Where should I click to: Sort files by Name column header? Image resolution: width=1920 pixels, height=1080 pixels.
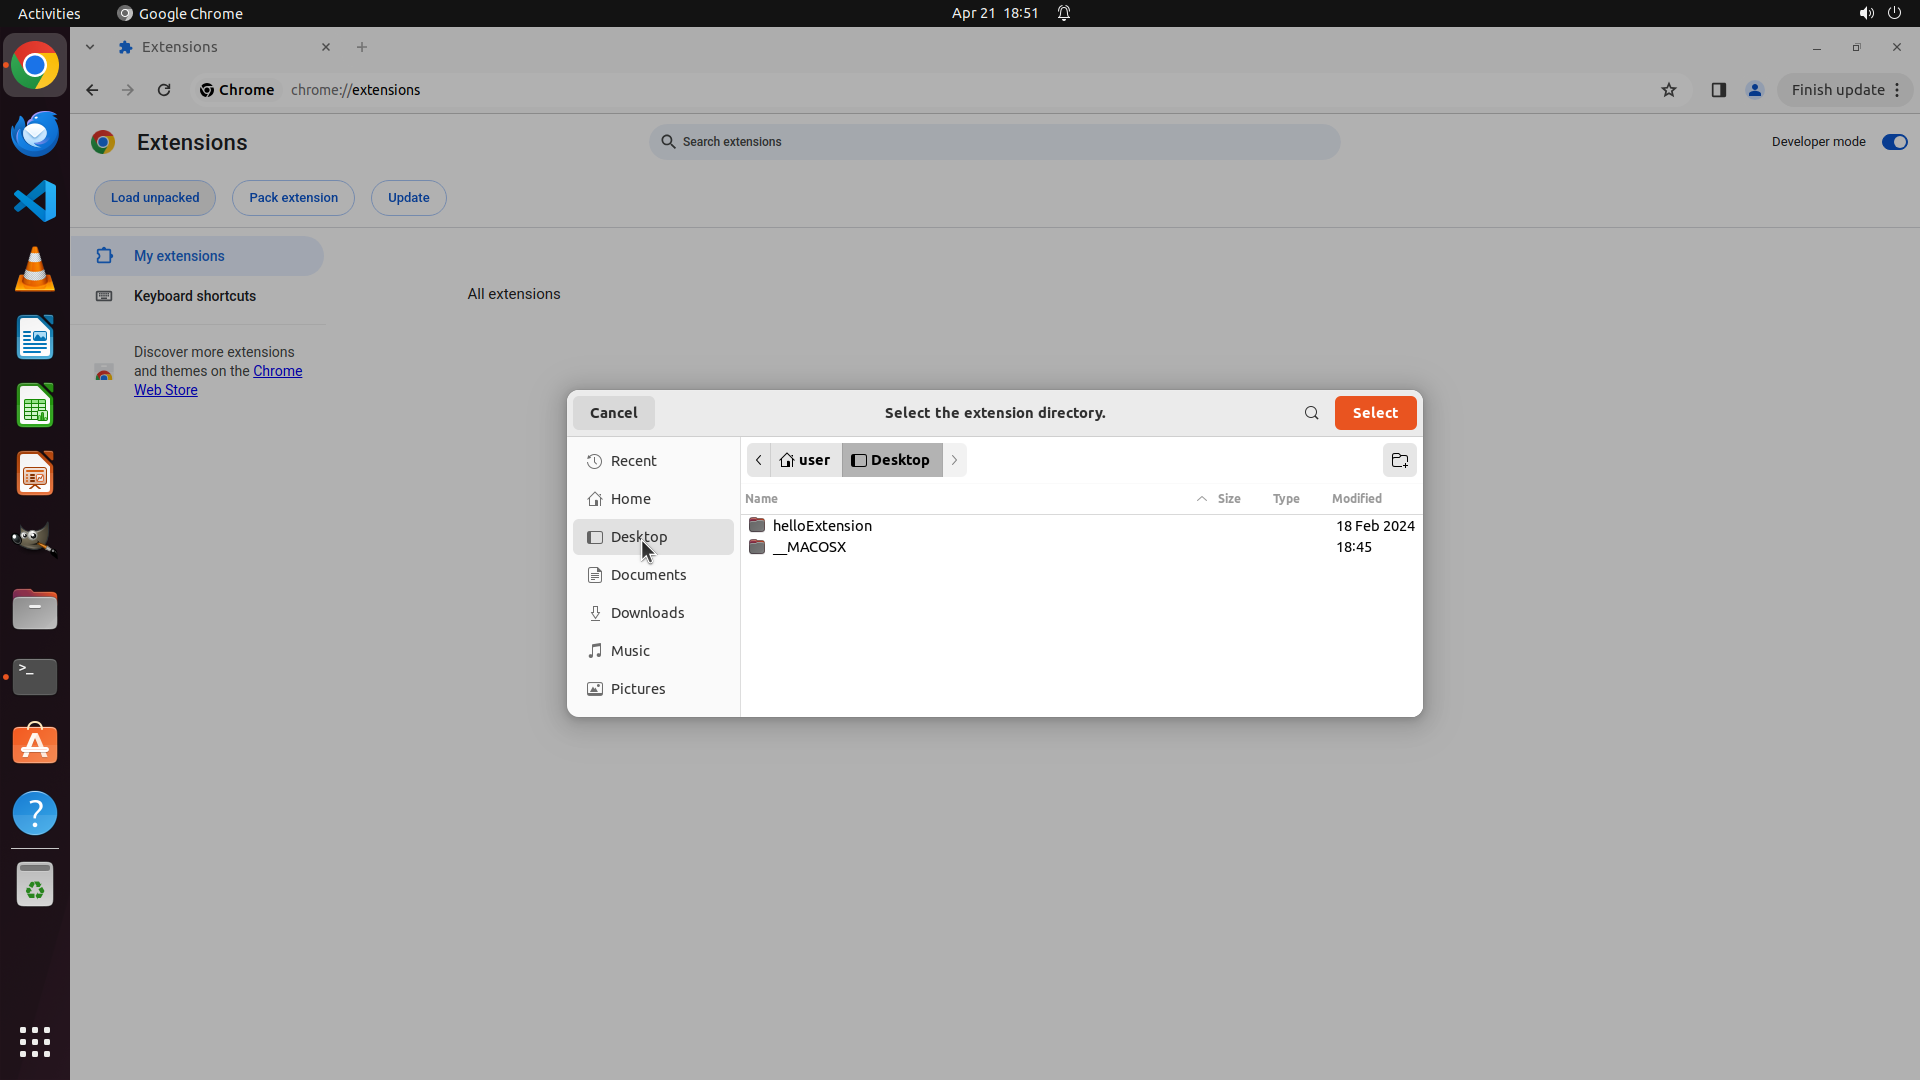coord(761,498)
